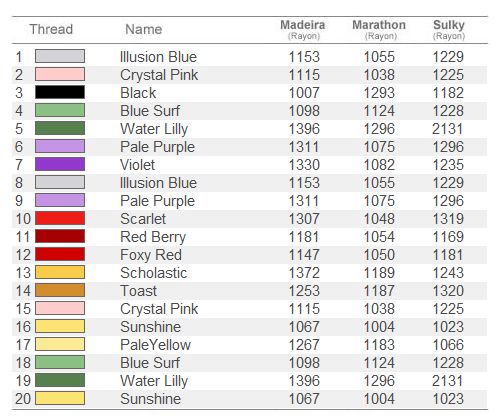This screenshot has width=500, height=420.
Task: Click the PaleYellow swatch in row 17
Action: [x=60, y=344]
